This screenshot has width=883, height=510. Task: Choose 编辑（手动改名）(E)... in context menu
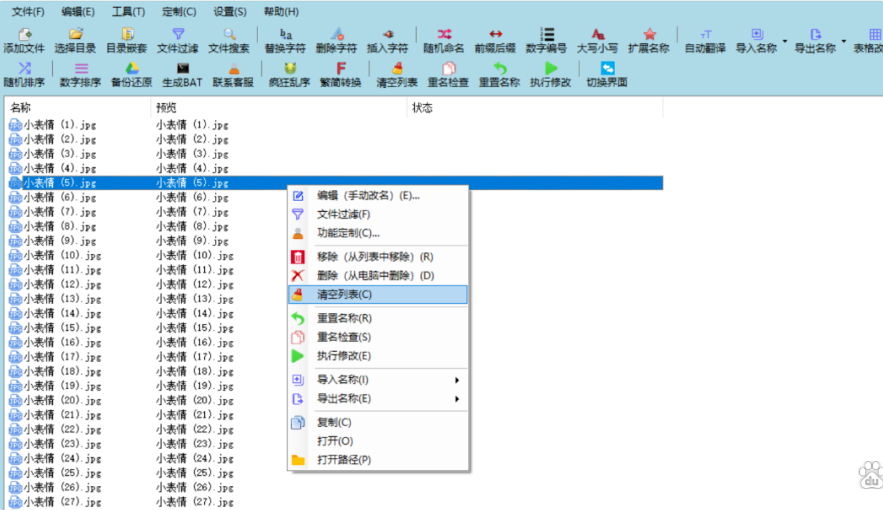(378, 195)
